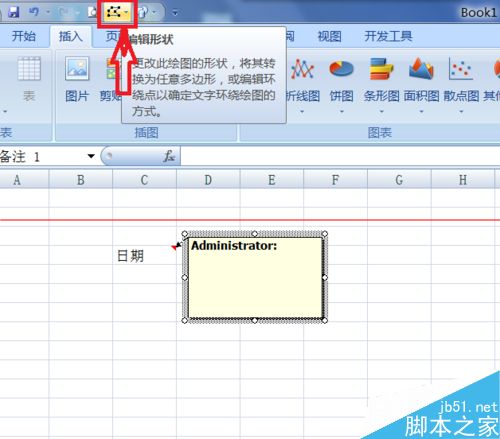Click the fx insert function button
The height and width of the screenshot is (439, 500).
pos(169,156)
